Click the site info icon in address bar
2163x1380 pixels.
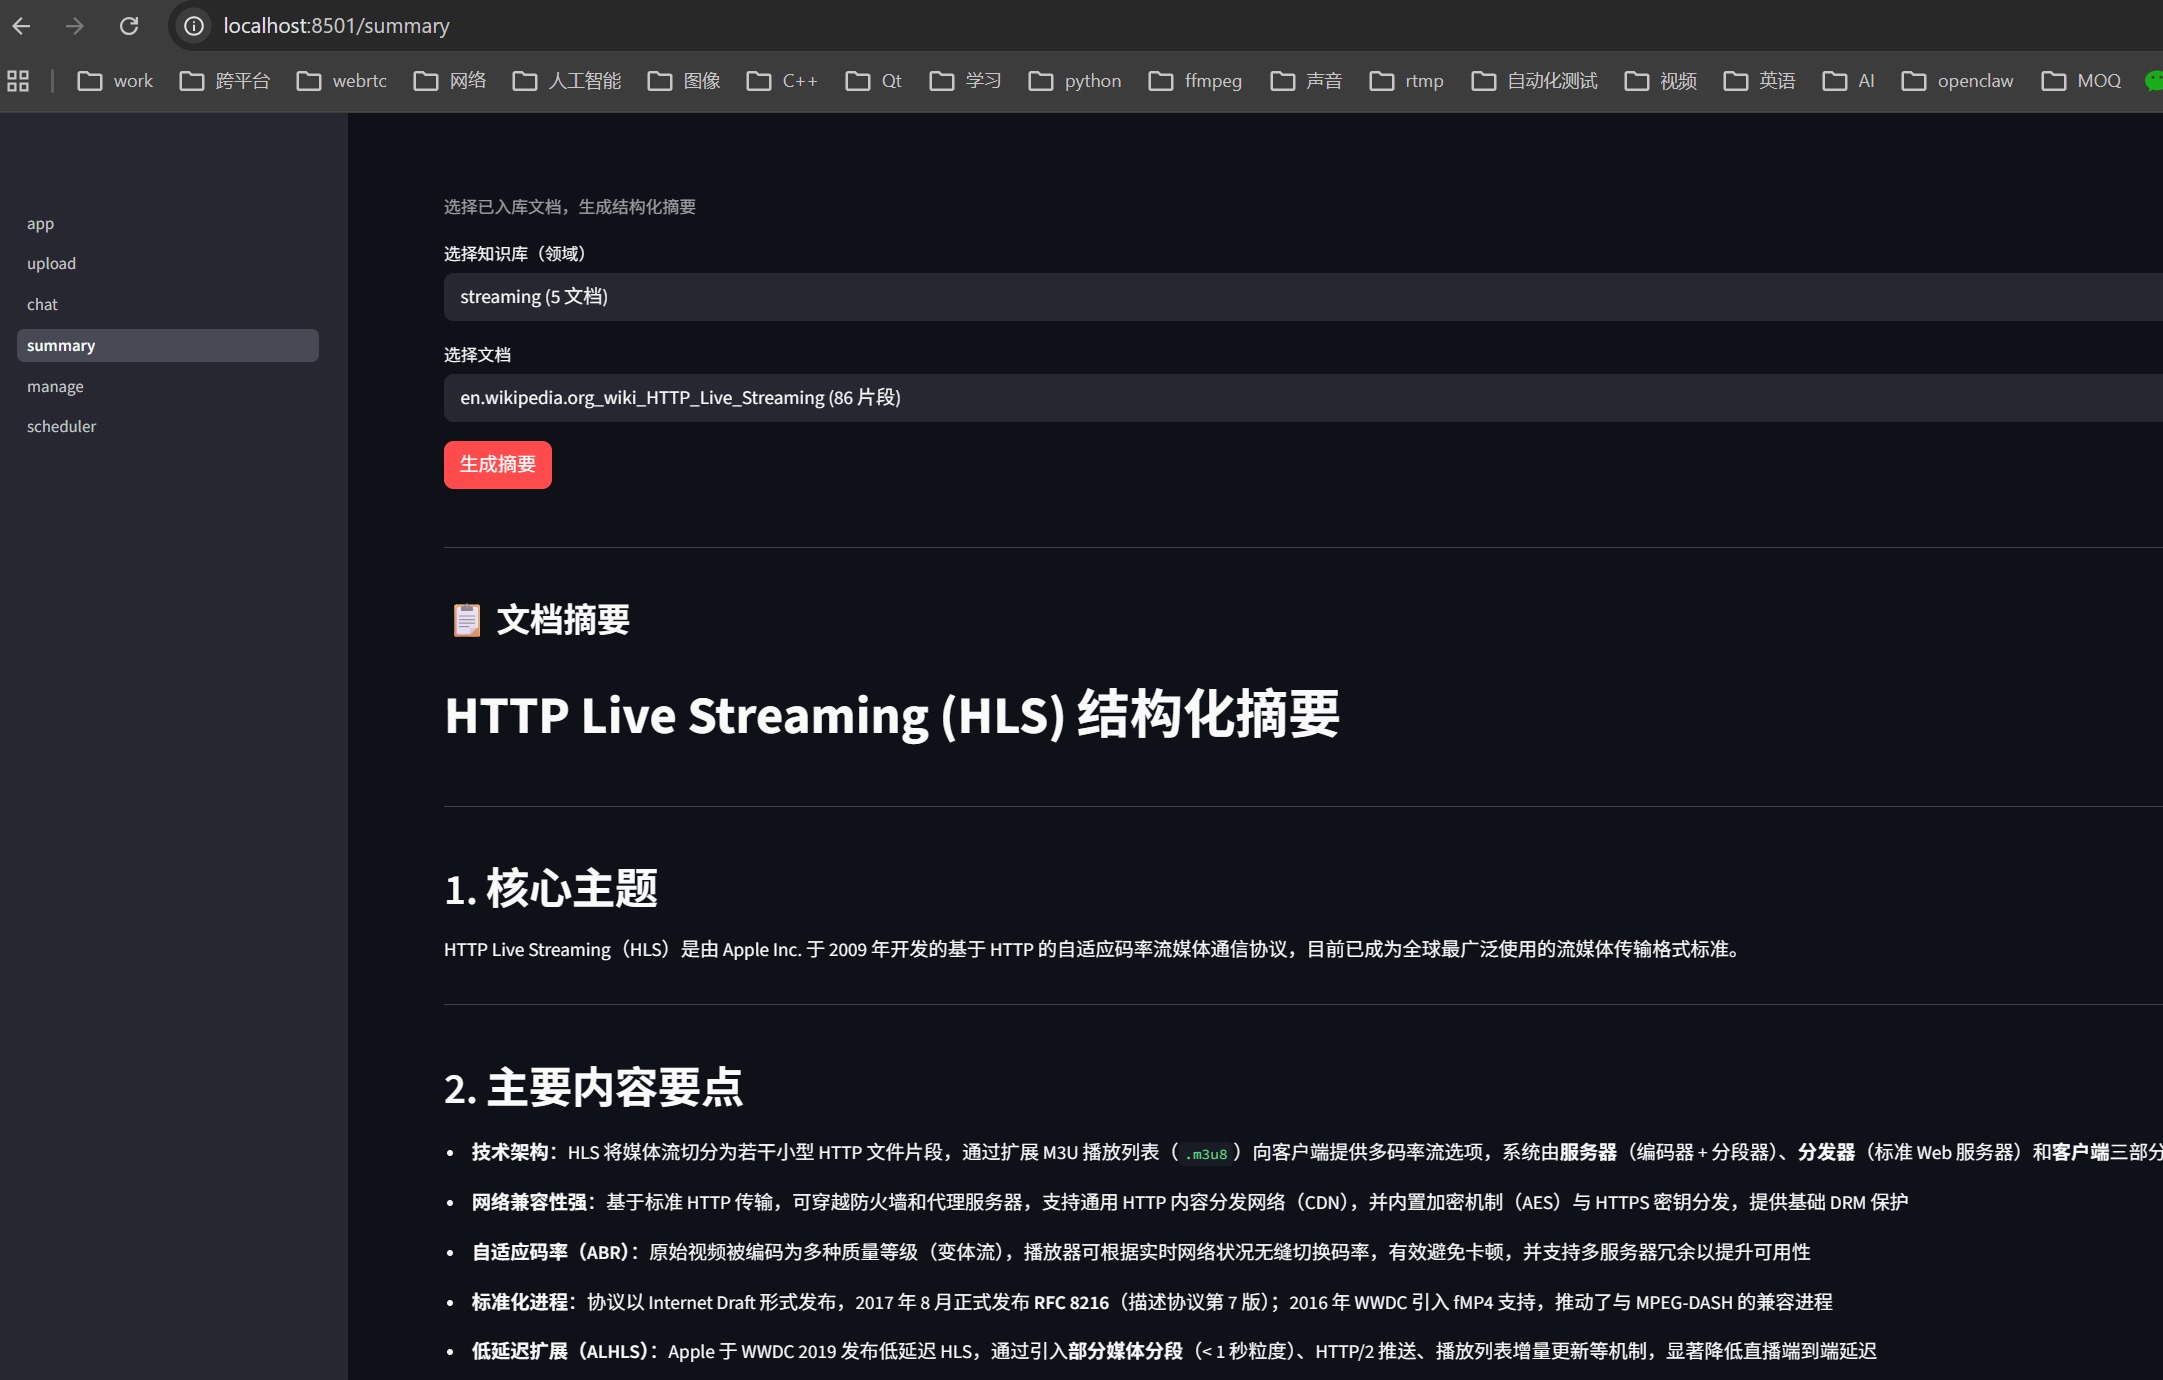tap(194, 26)
